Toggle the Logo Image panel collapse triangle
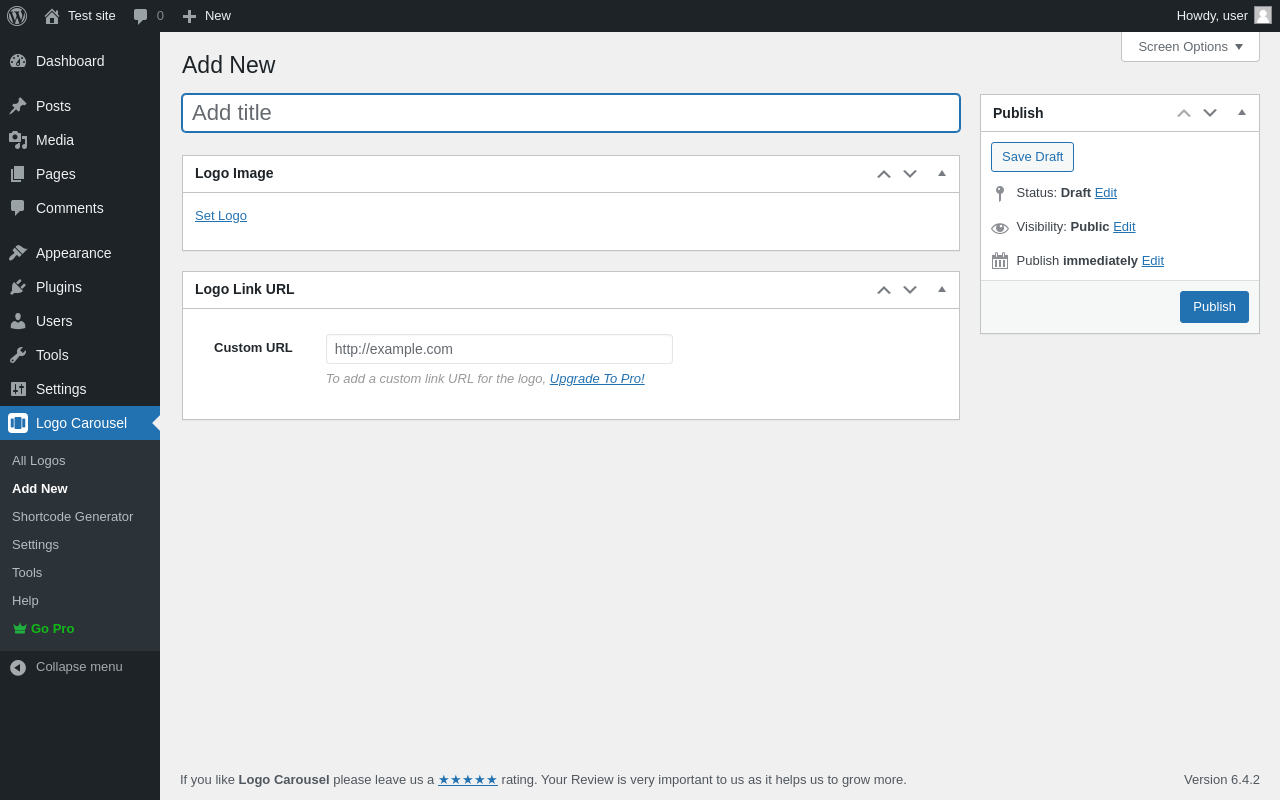 [942, 174]
